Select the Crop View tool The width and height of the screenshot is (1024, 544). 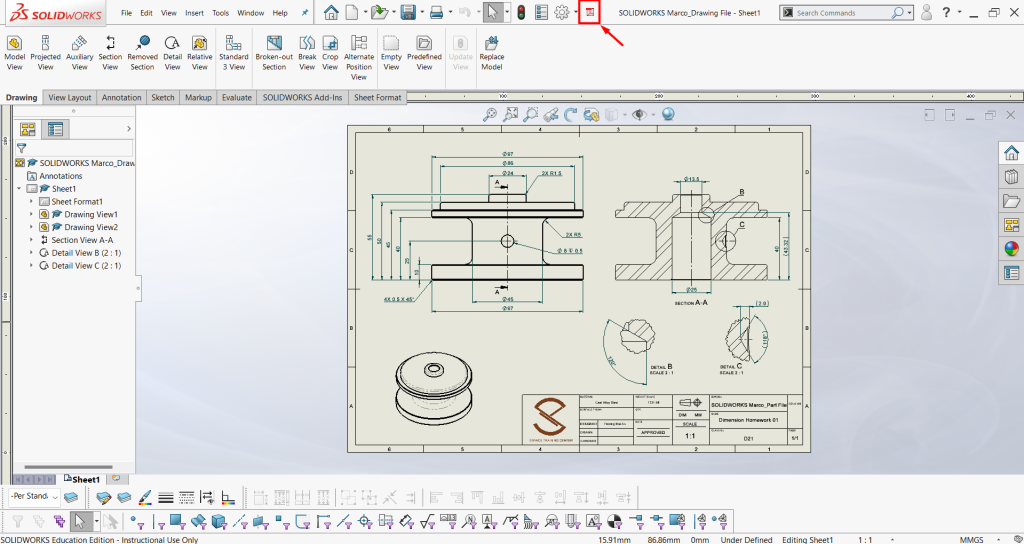[x=330, y=54]
